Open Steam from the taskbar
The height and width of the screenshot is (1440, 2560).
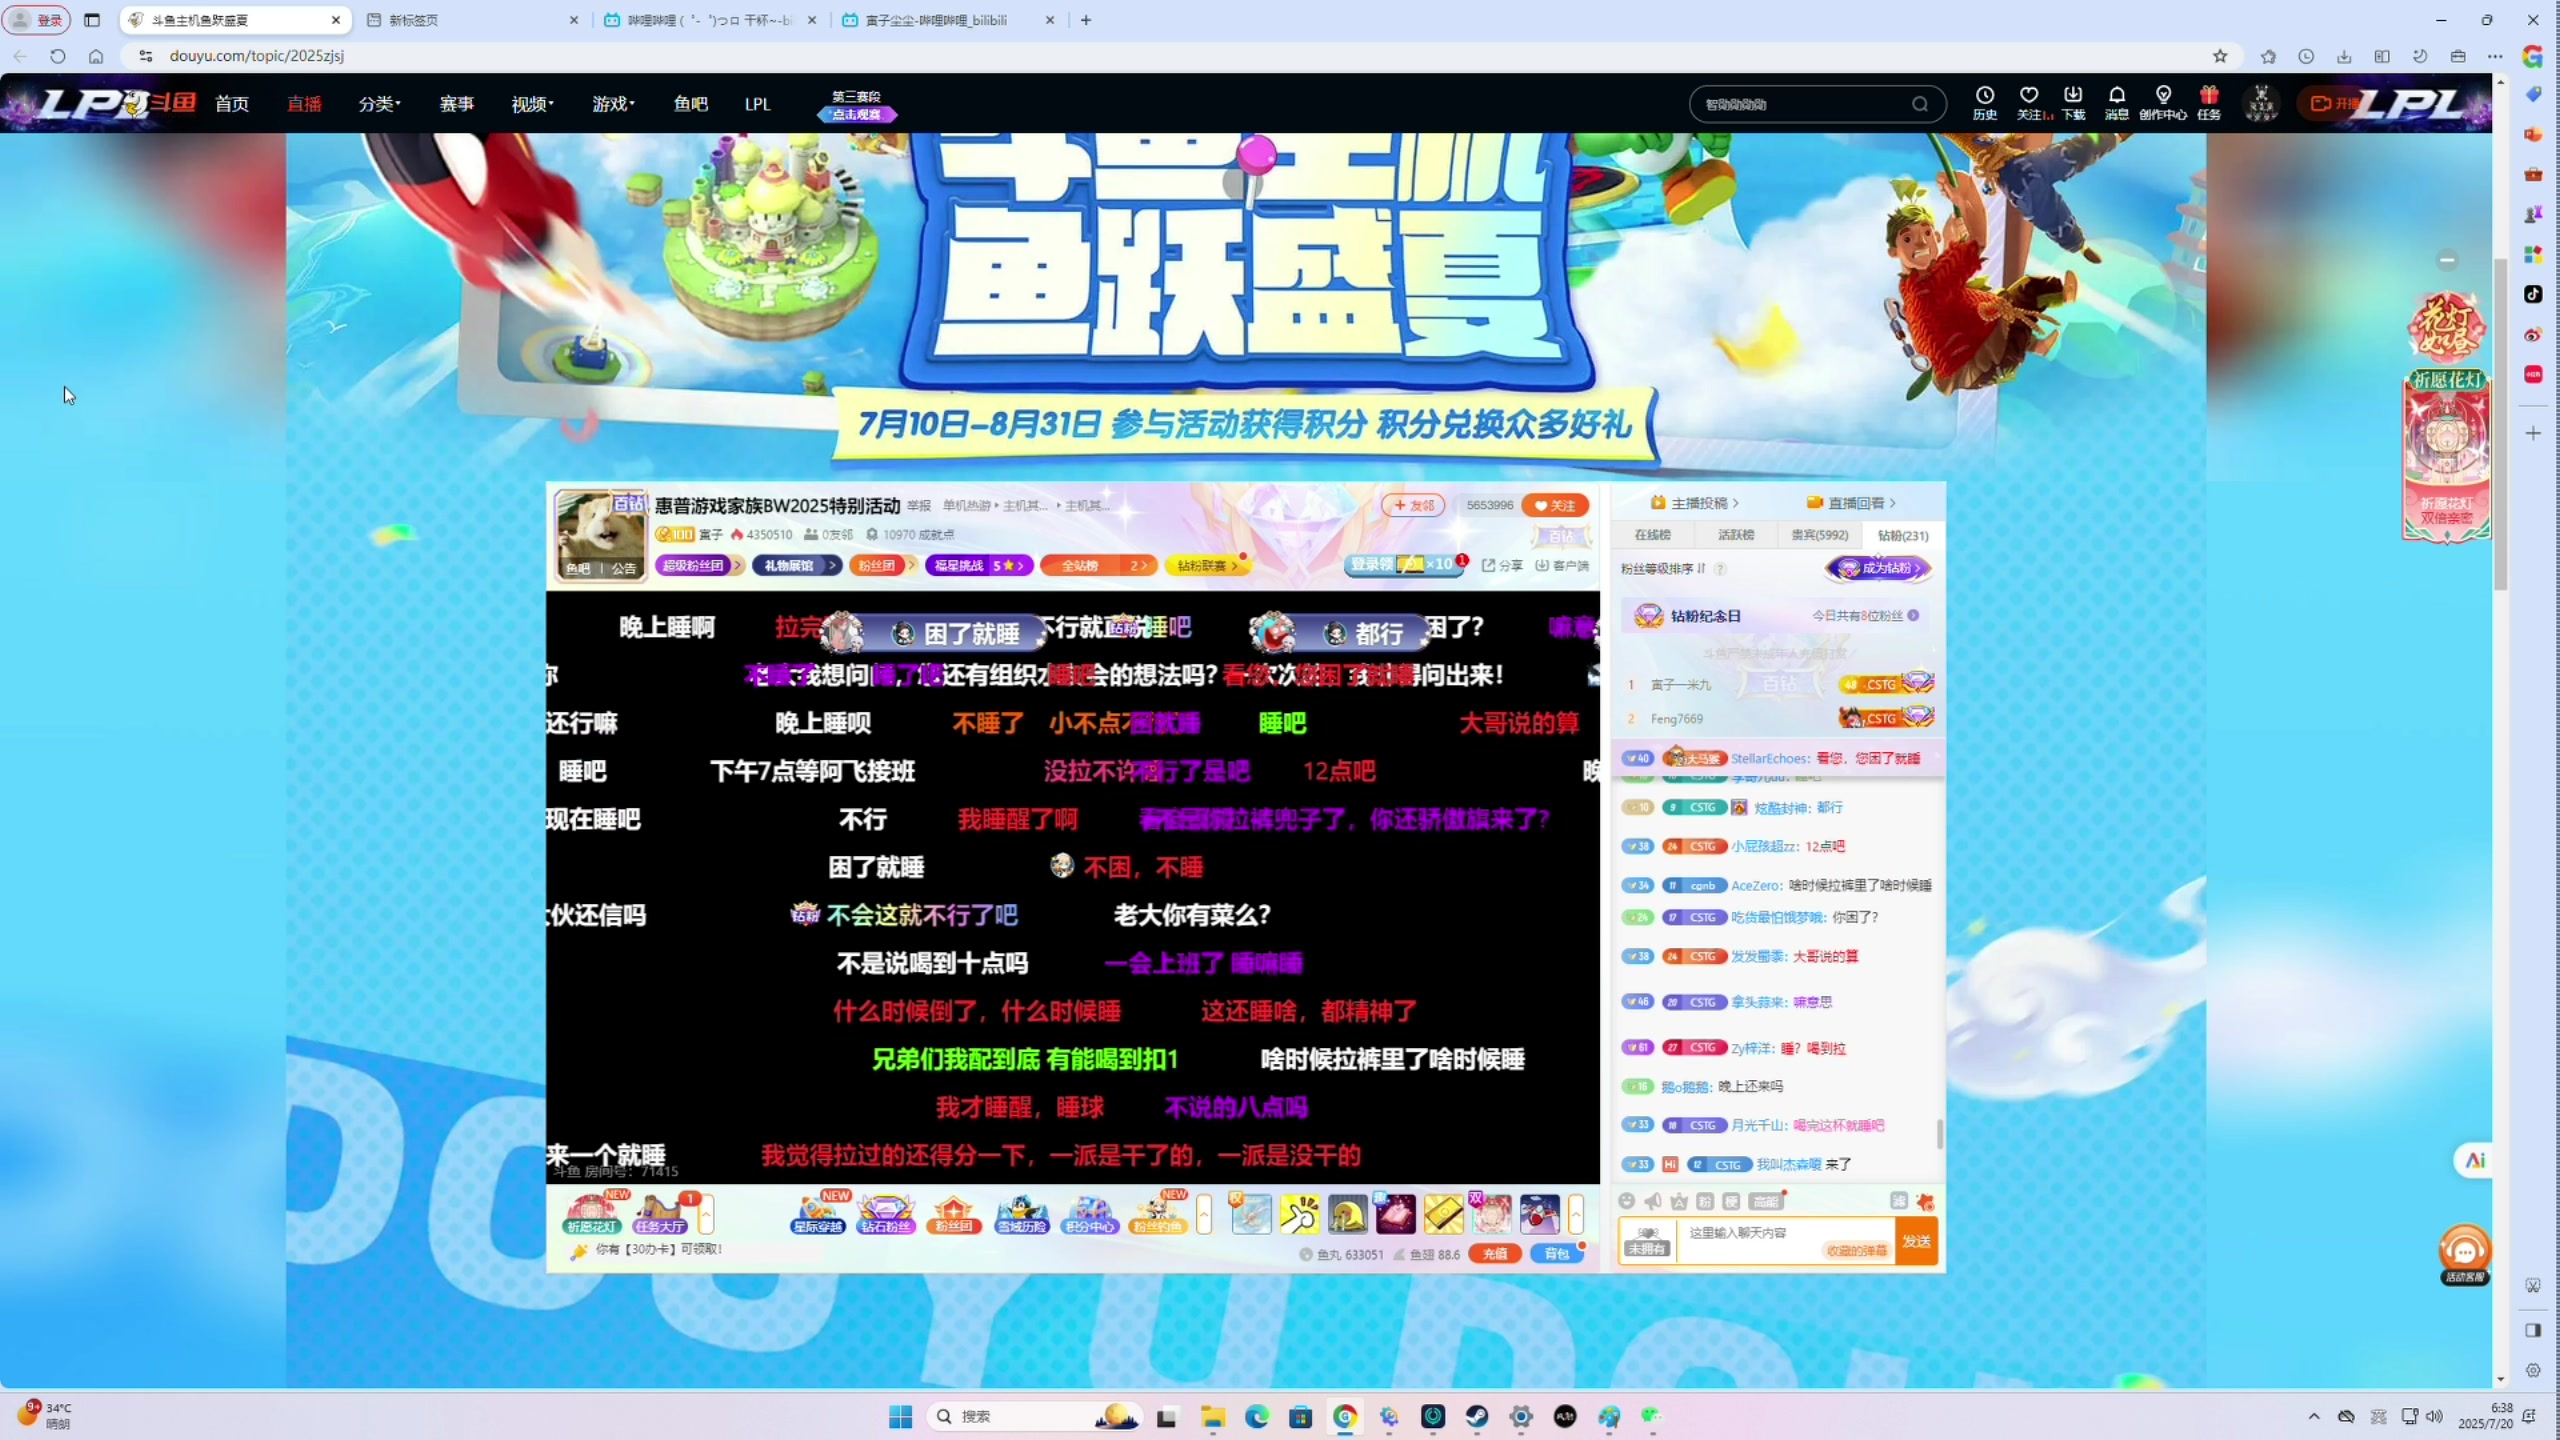1477,1416
